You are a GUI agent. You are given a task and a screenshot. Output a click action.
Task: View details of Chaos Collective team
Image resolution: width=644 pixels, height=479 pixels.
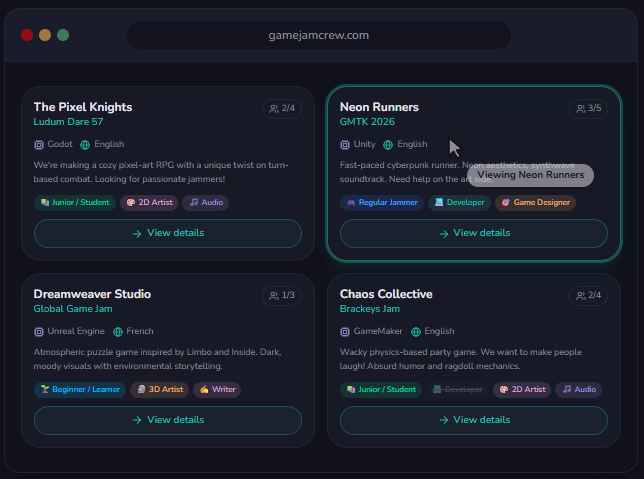pos(473,420)
